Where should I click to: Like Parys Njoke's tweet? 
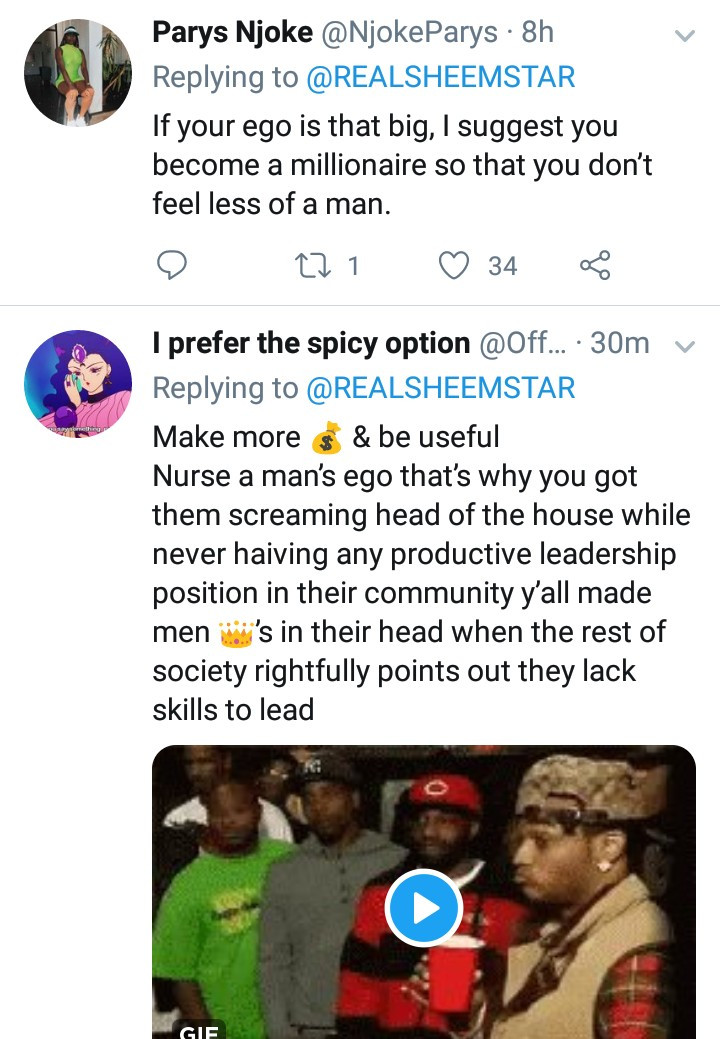point(454,266)
